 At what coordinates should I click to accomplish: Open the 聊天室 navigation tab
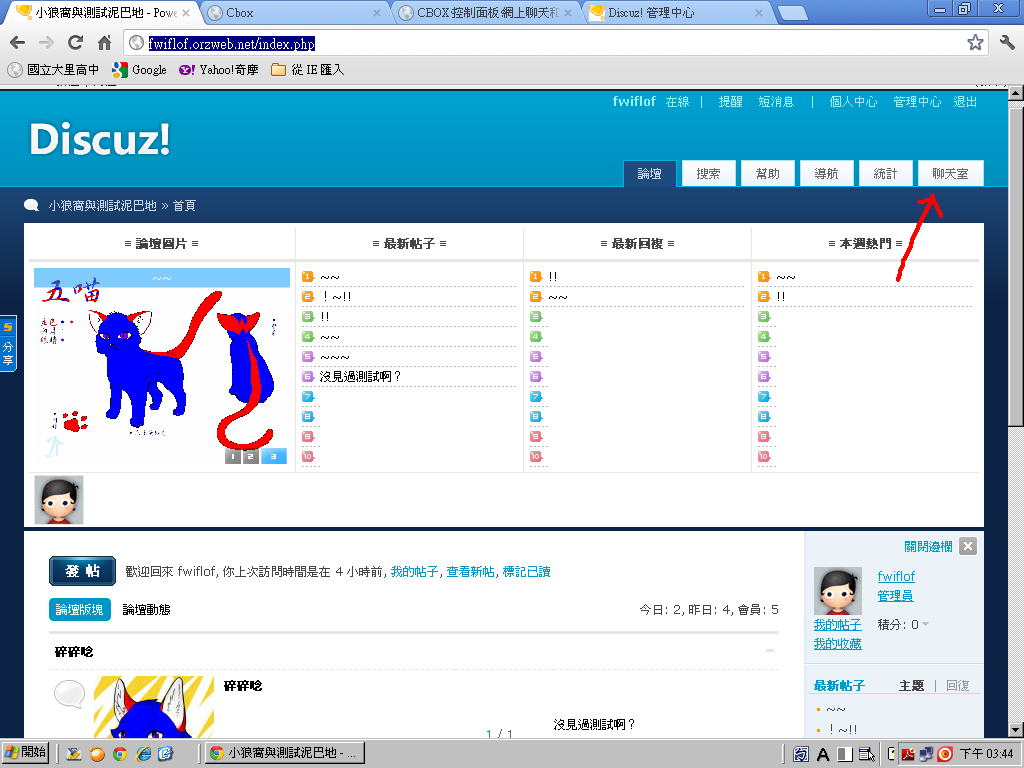(x=951, y=174)
